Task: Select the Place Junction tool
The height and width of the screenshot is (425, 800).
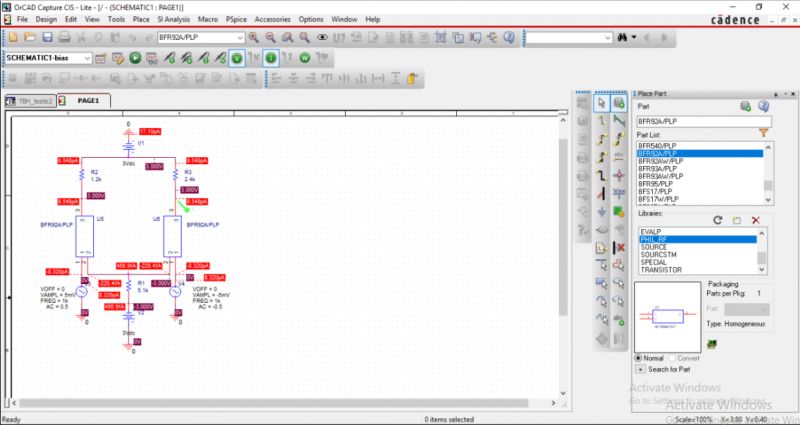Action: tap(619, 175)
